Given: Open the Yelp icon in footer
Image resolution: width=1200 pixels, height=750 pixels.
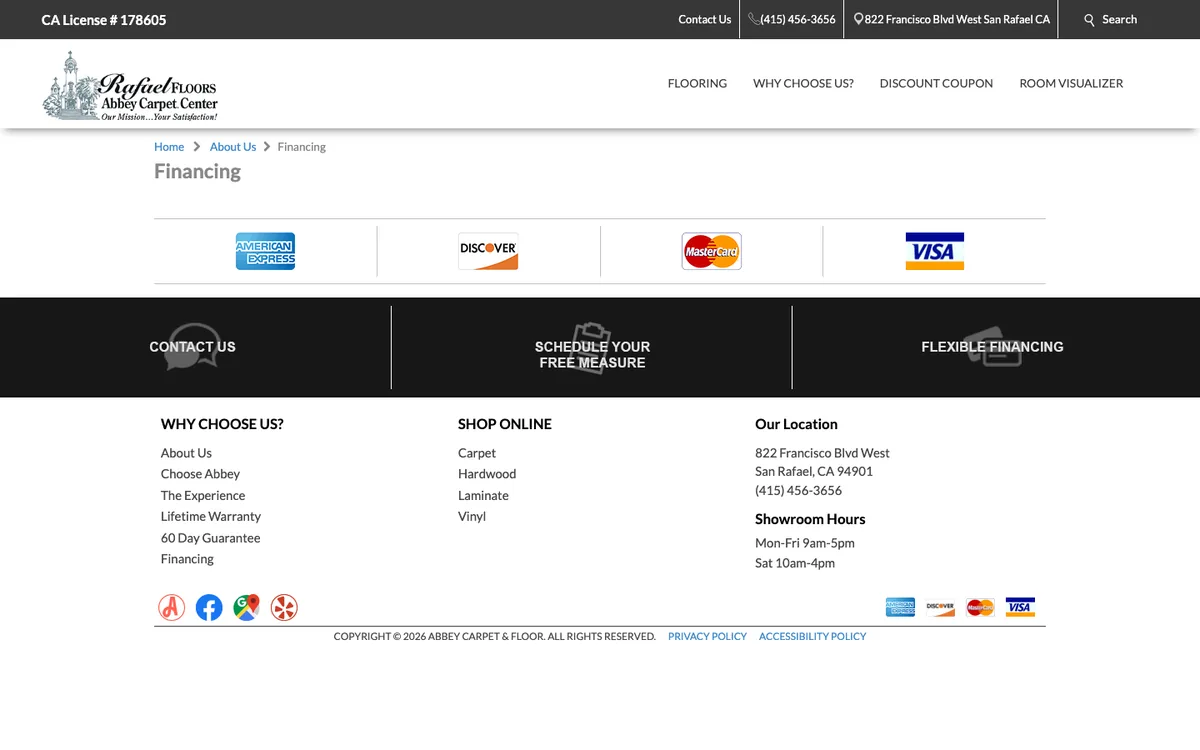Looking at the screenshot, I should tap(284, 607).
